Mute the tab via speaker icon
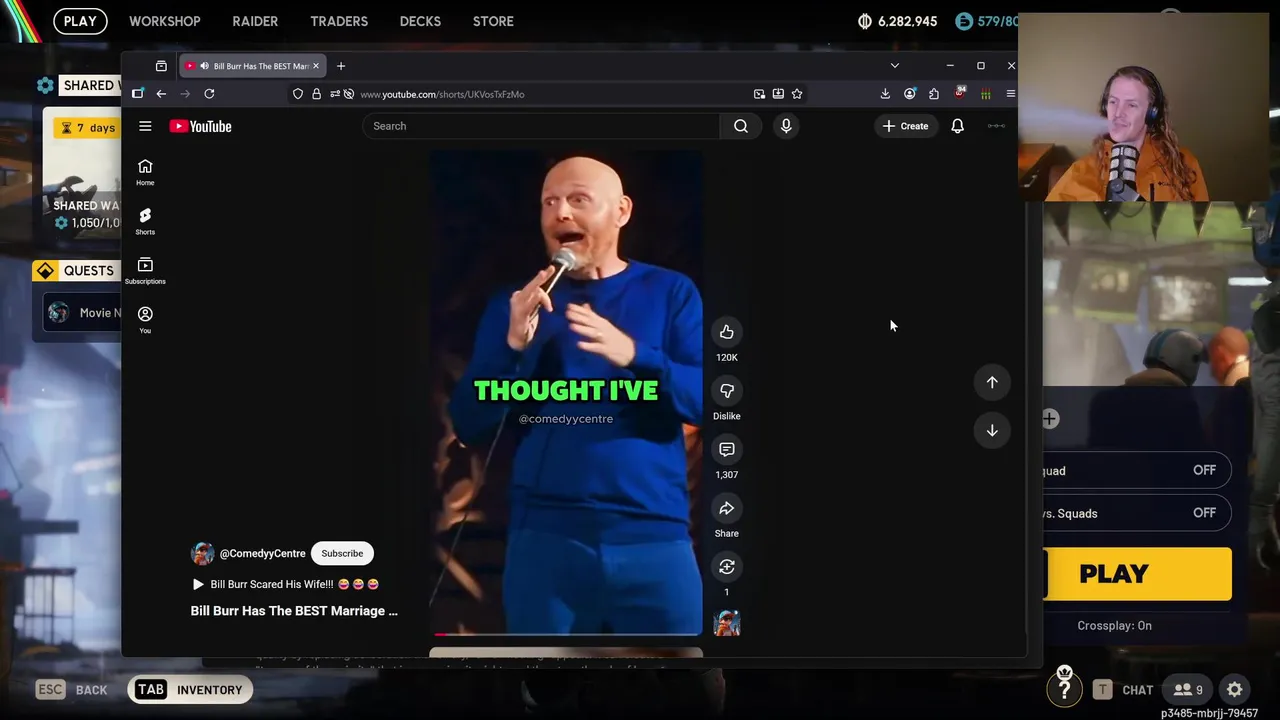The image size is (1280, 720). tap(204, 66)
